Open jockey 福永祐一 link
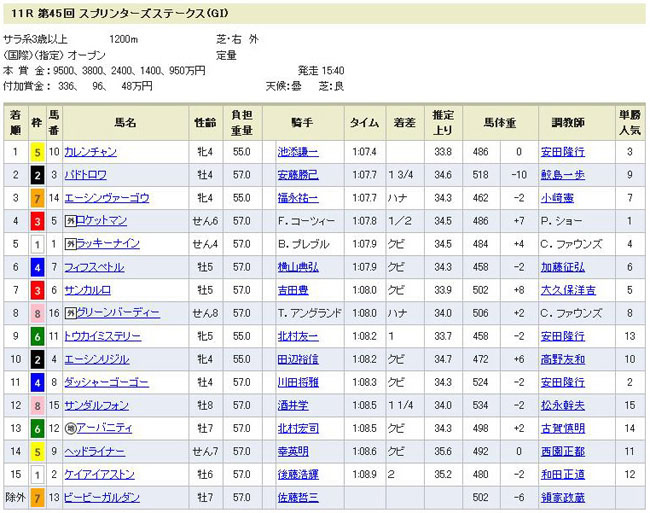The image size is (650, 513). [296, 198]
